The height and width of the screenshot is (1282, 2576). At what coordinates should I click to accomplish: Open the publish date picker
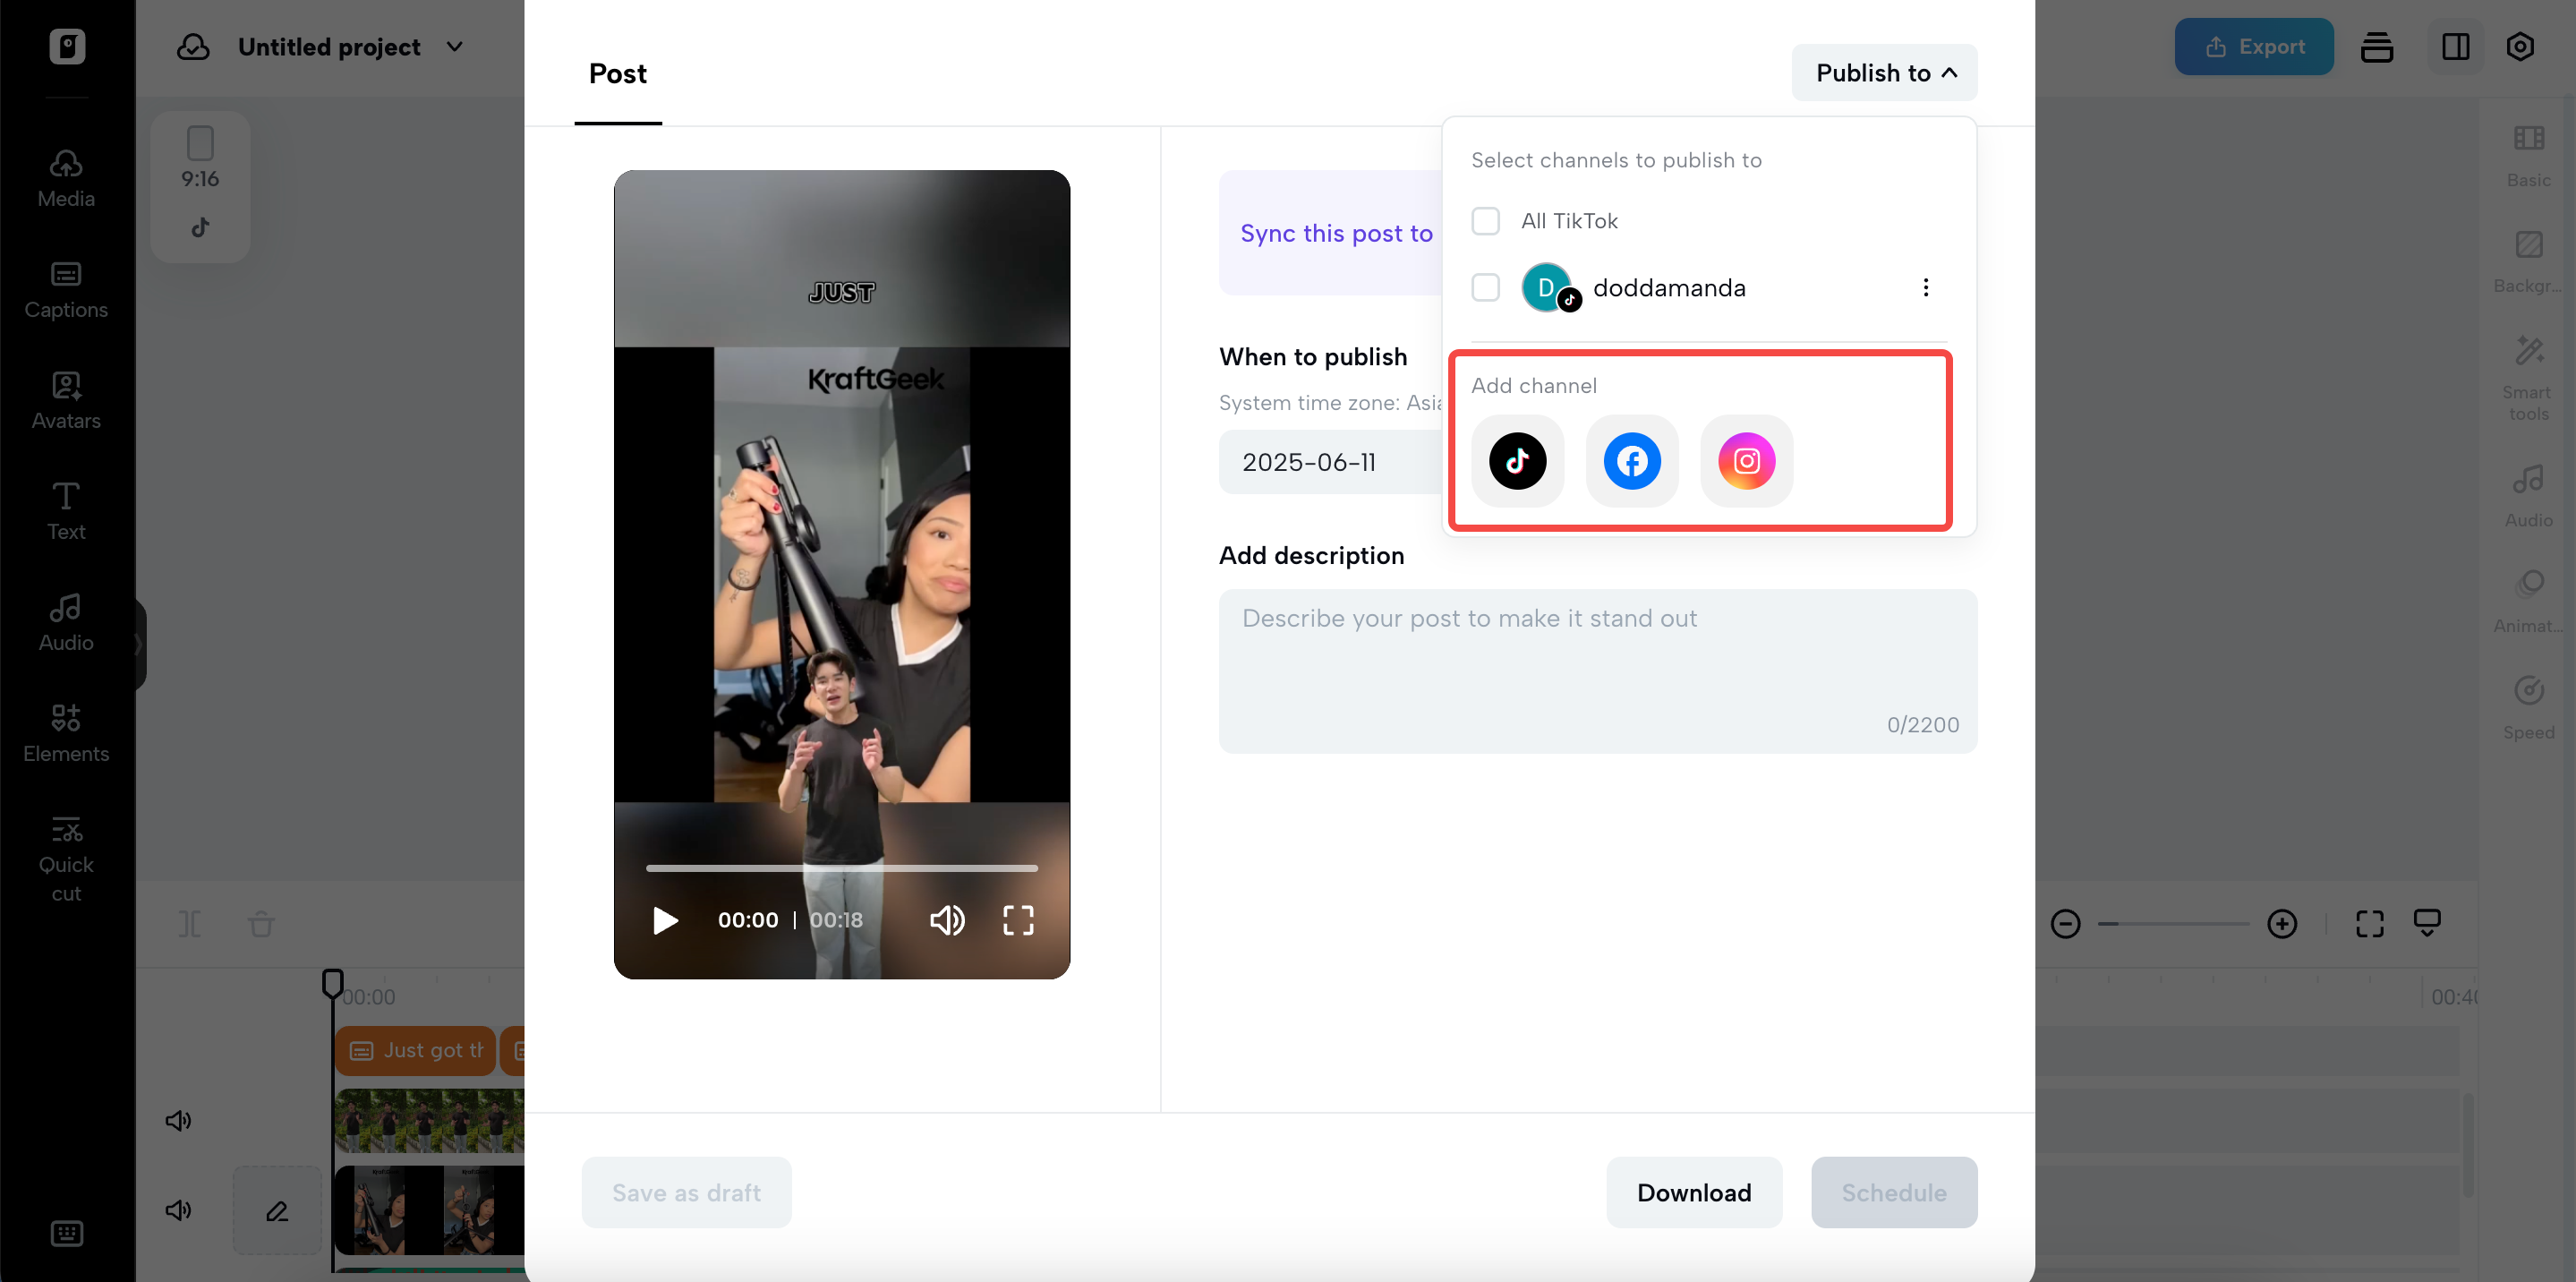click(x=1311, y=462)
